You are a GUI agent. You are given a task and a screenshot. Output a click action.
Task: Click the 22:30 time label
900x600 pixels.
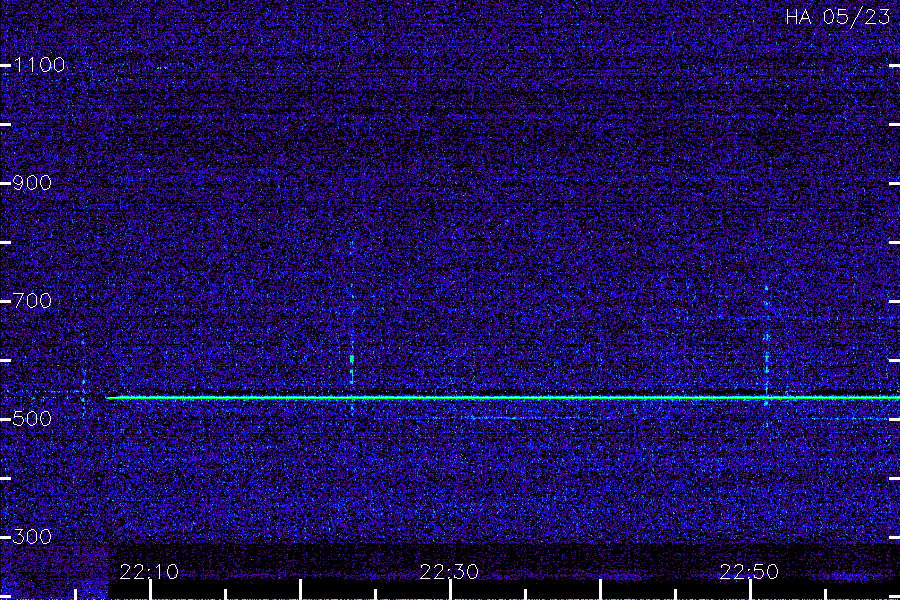click(449, 572)
